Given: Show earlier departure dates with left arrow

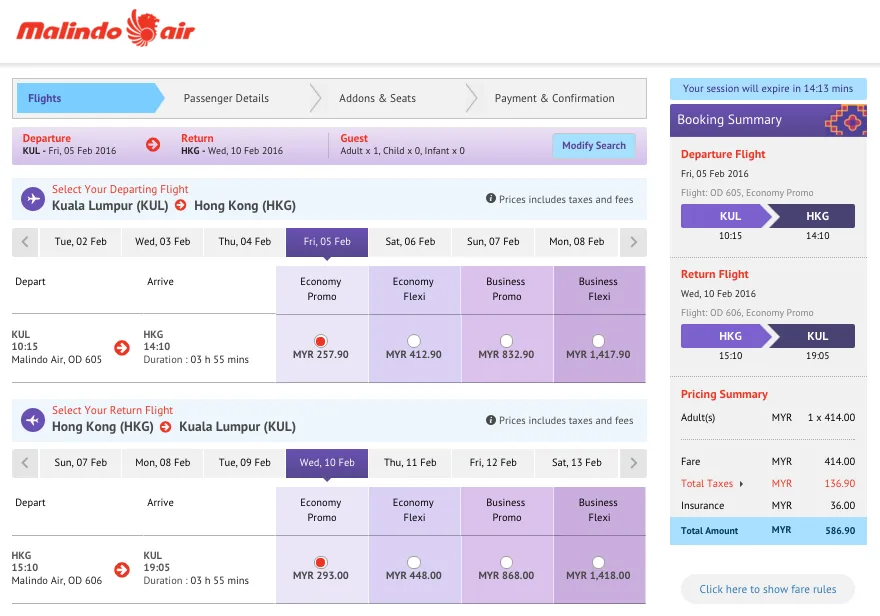Looking at the screenshot, I should pyautogui.click(x=25, y=242).
